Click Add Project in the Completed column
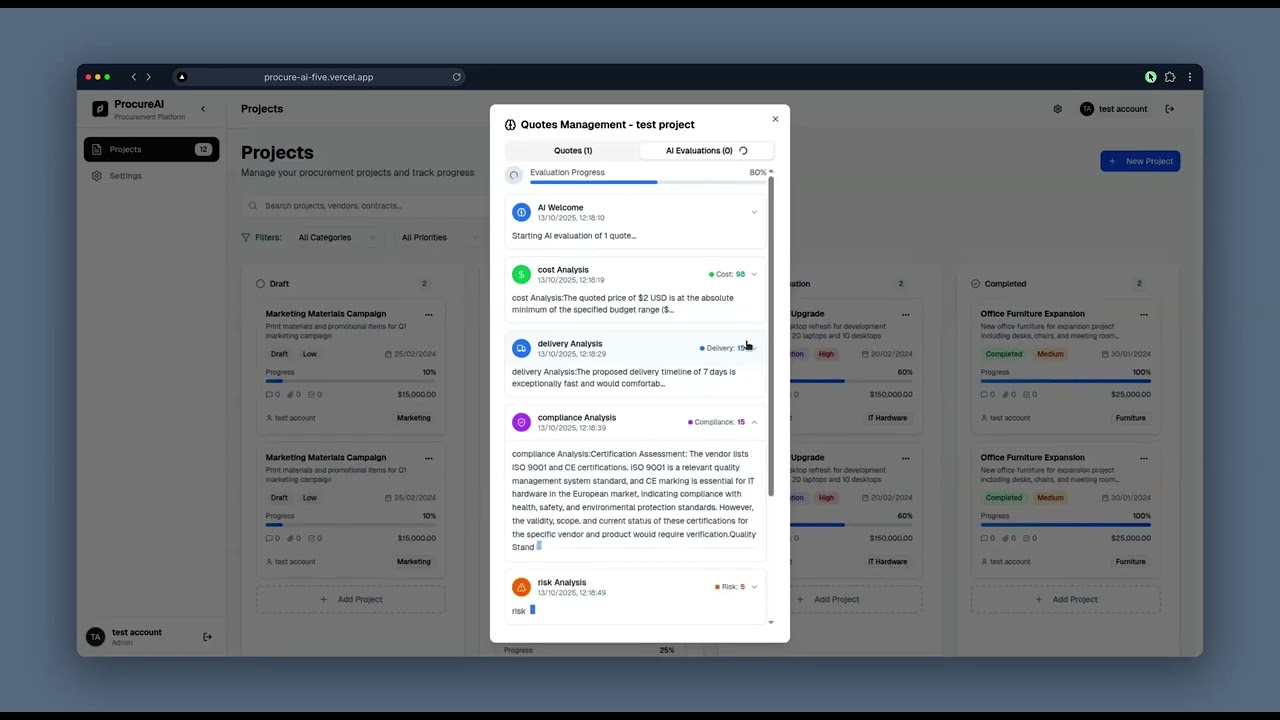 click(1066, 600)
